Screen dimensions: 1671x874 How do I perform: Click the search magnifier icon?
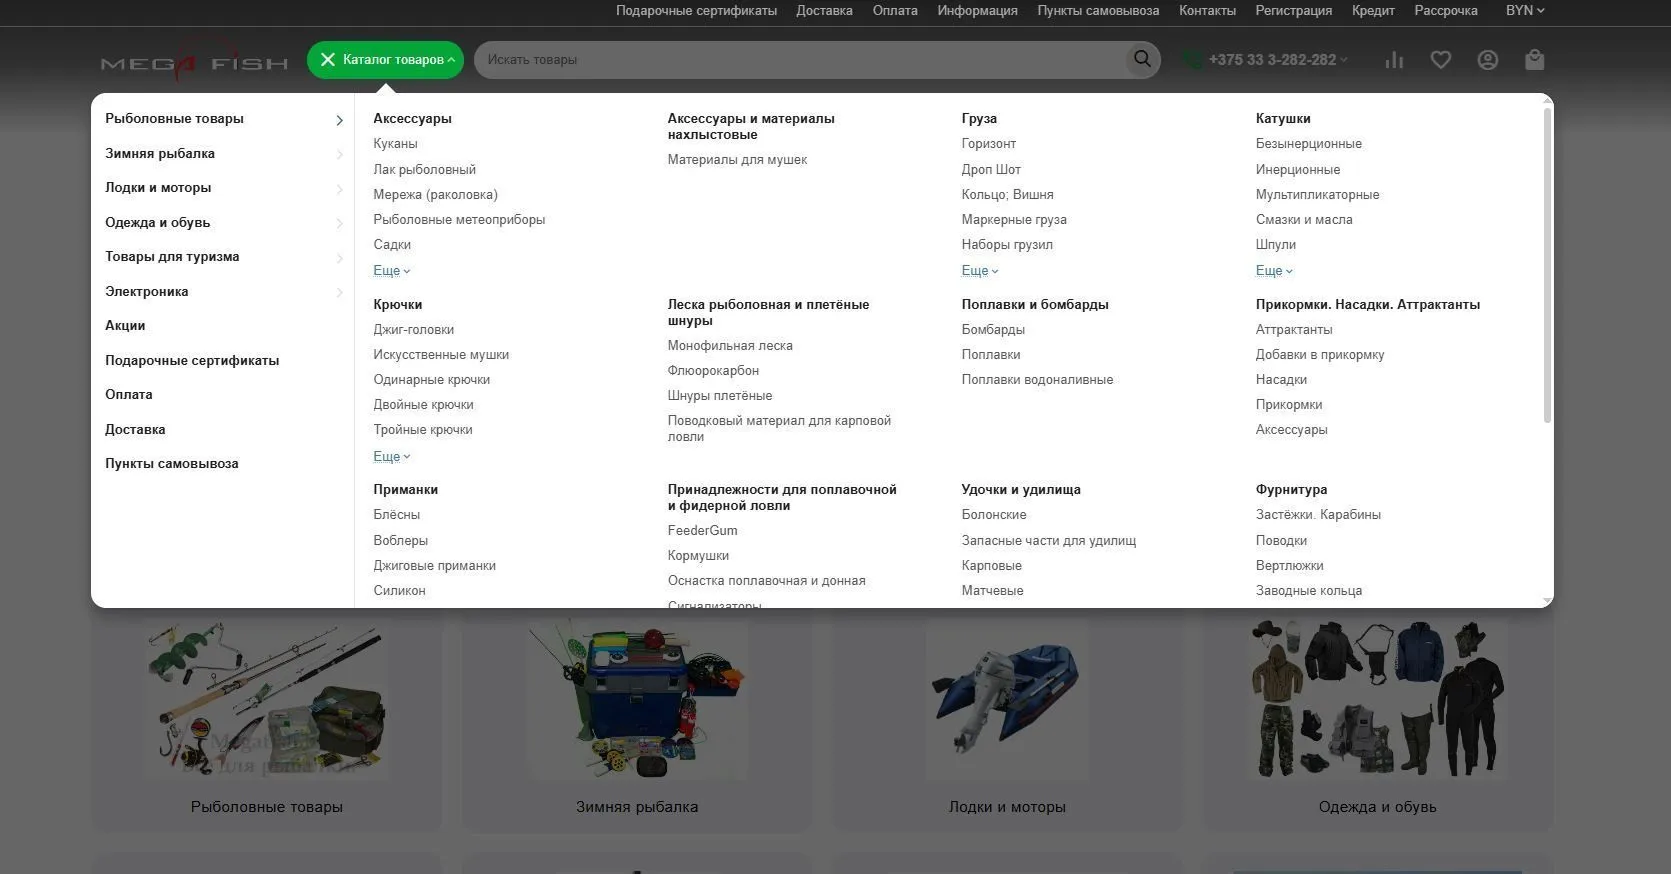coord(1141,60)
